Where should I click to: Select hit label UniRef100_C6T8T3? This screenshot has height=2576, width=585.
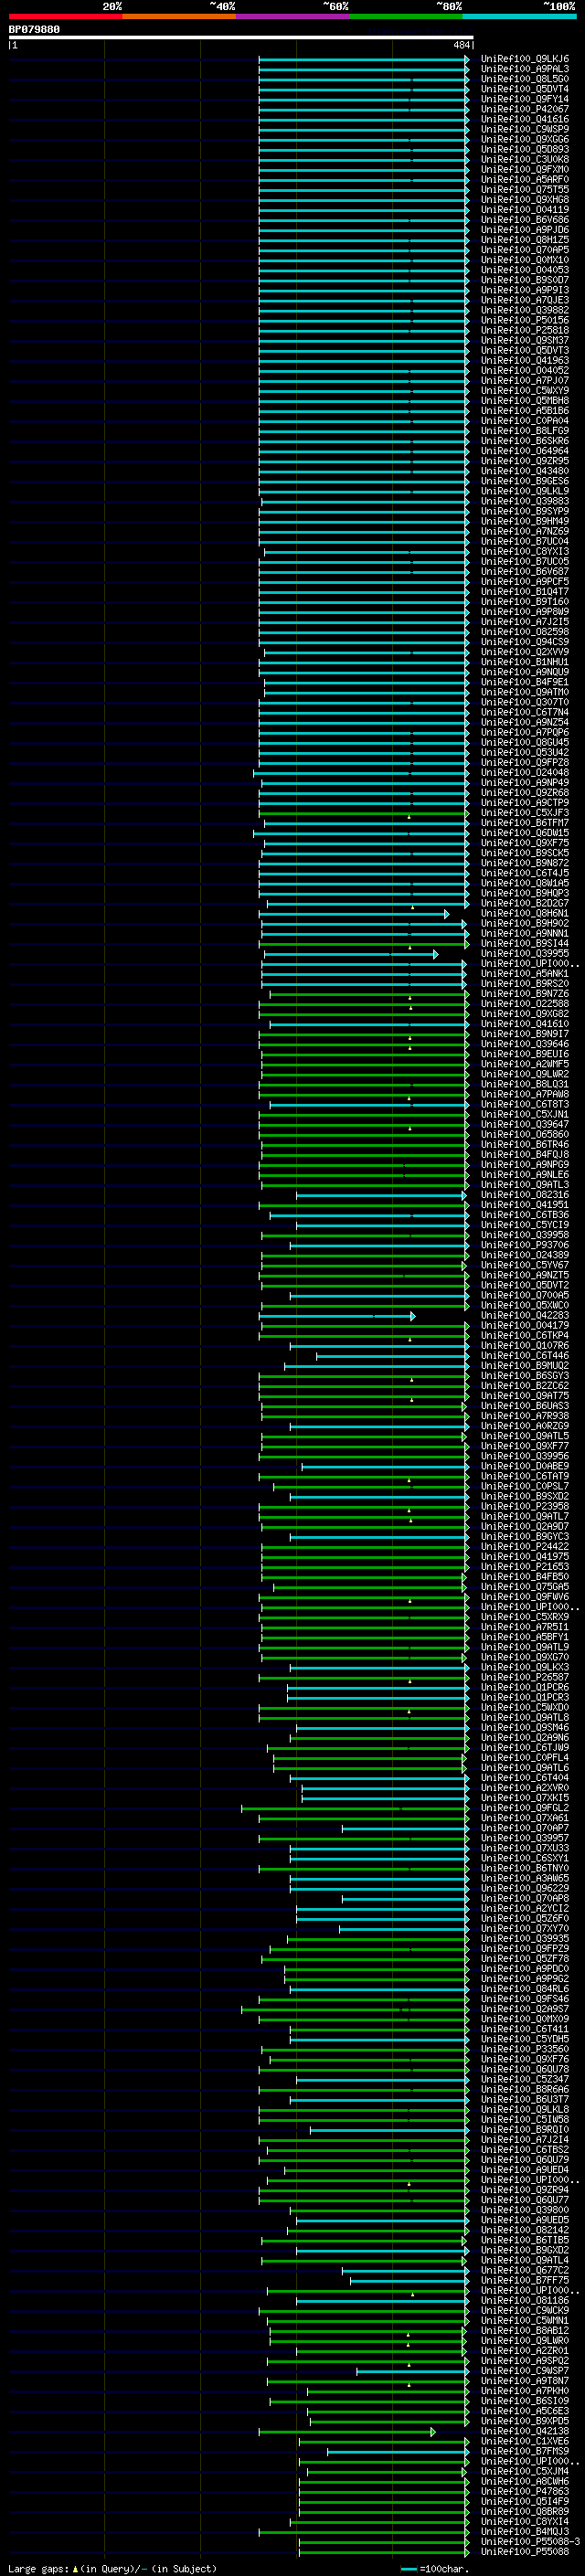click(x=525, y=1104)
